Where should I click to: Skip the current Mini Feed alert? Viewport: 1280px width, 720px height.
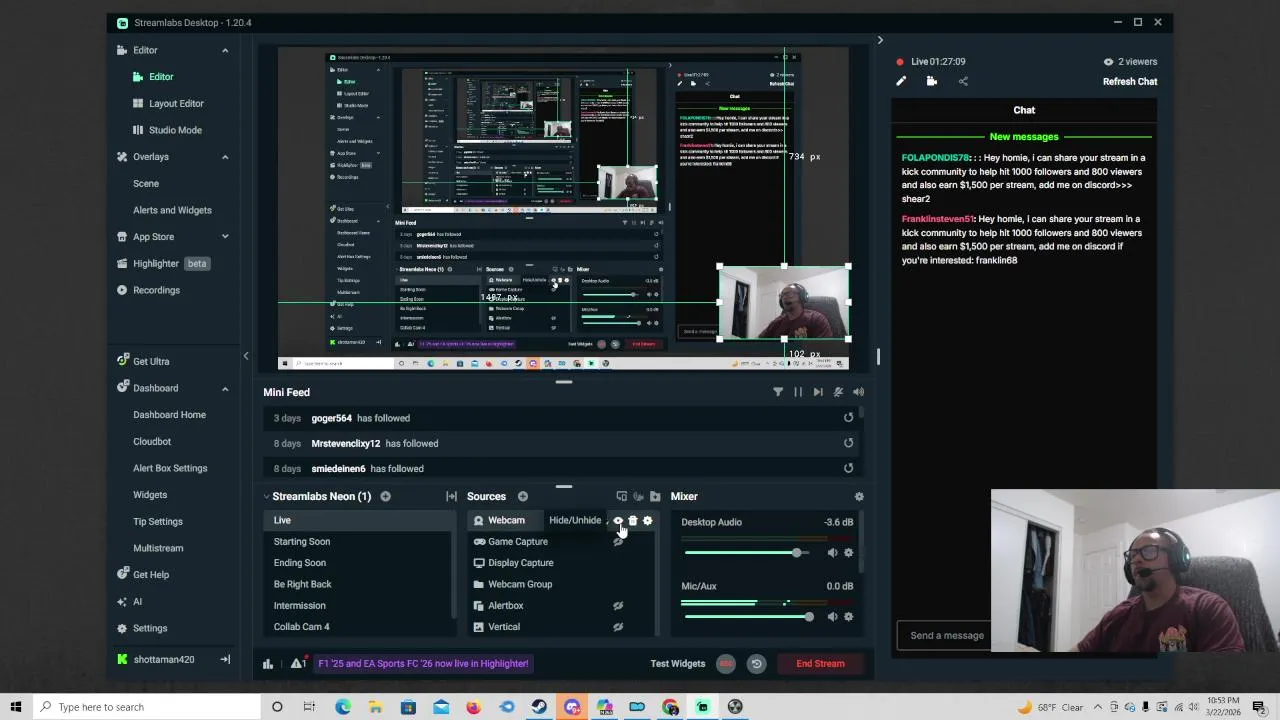[818, 392]
